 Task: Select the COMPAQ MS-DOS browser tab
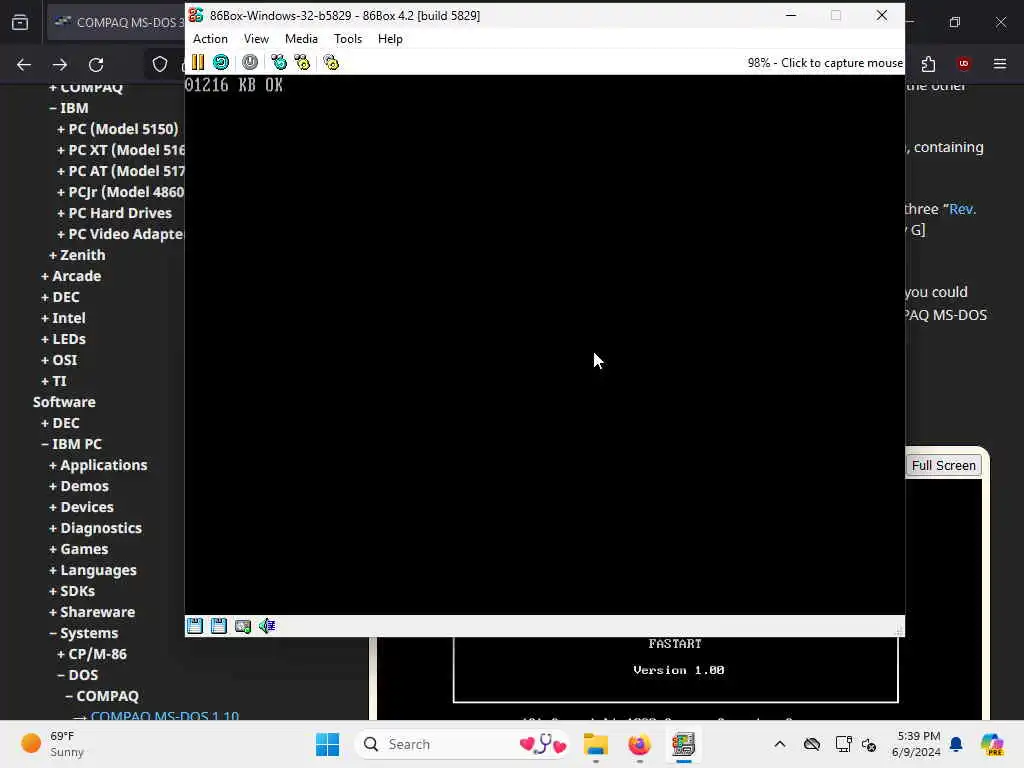118,22
